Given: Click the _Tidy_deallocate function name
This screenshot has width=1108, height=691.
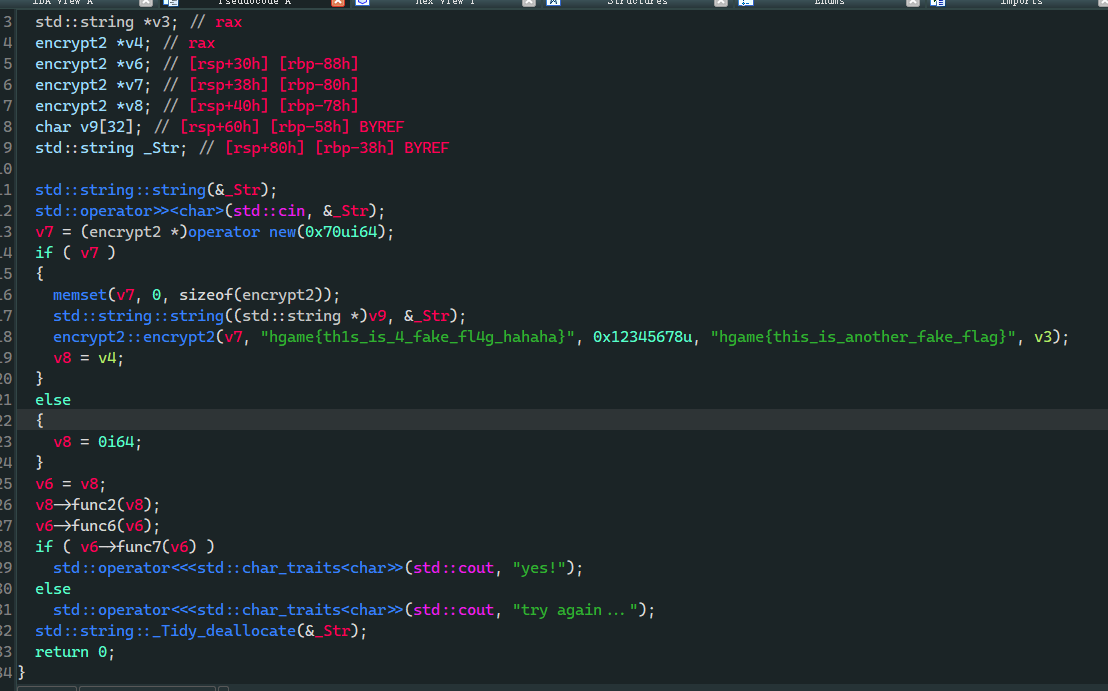Looking at the screenshot, I should click(x=238, y=631).
